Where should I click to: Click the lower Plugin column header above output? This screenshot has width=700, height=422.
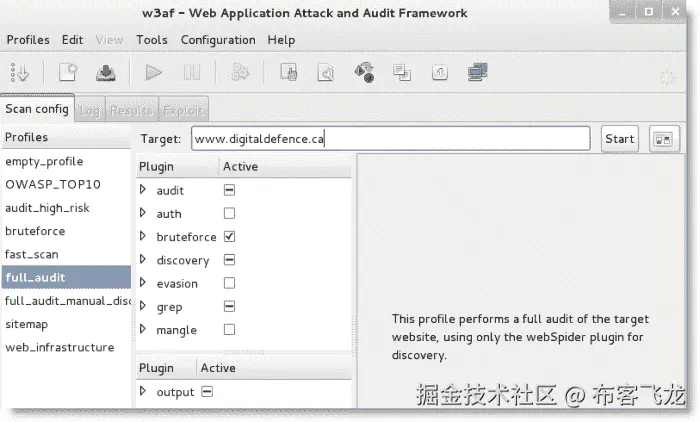pyautogui.click(x=166, y=368)
